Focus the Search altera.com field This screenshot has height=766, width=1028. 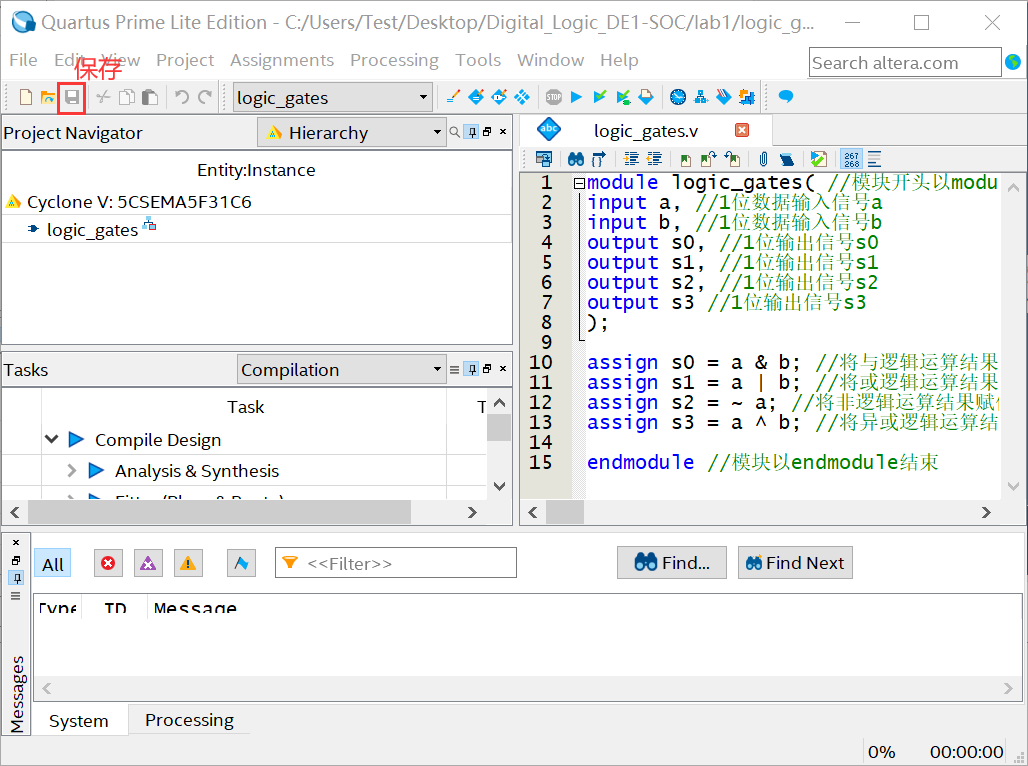[905, 62]
